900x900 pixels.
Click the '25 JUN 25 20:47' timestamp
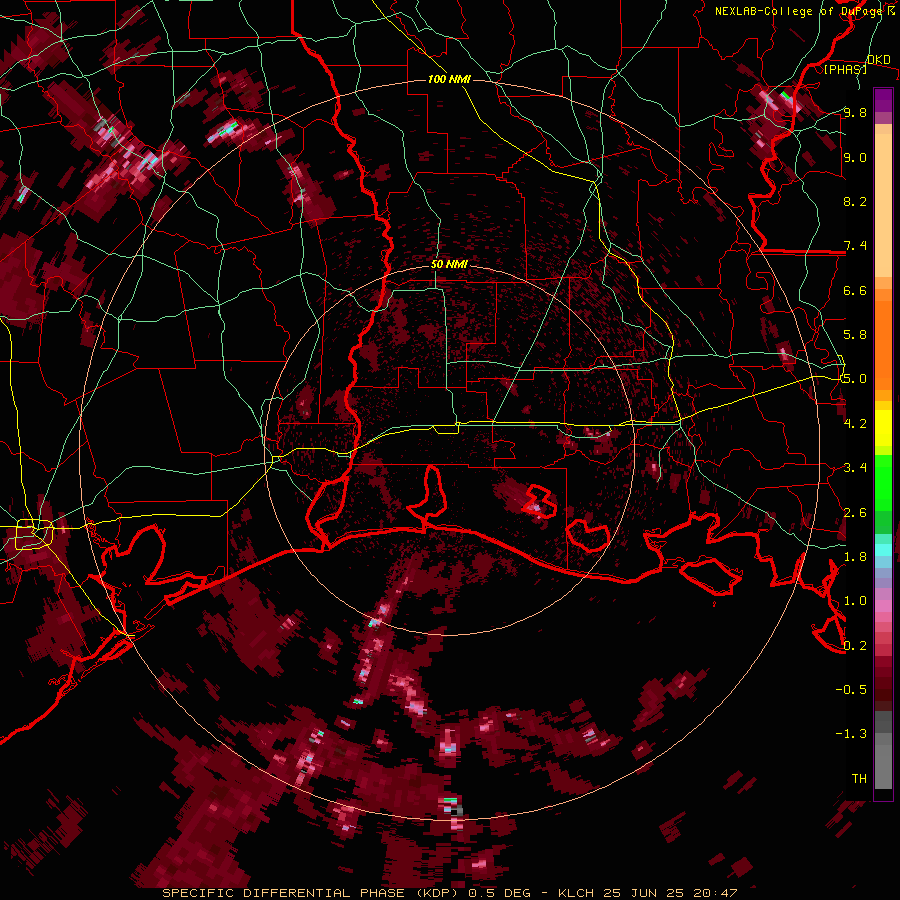670,893
